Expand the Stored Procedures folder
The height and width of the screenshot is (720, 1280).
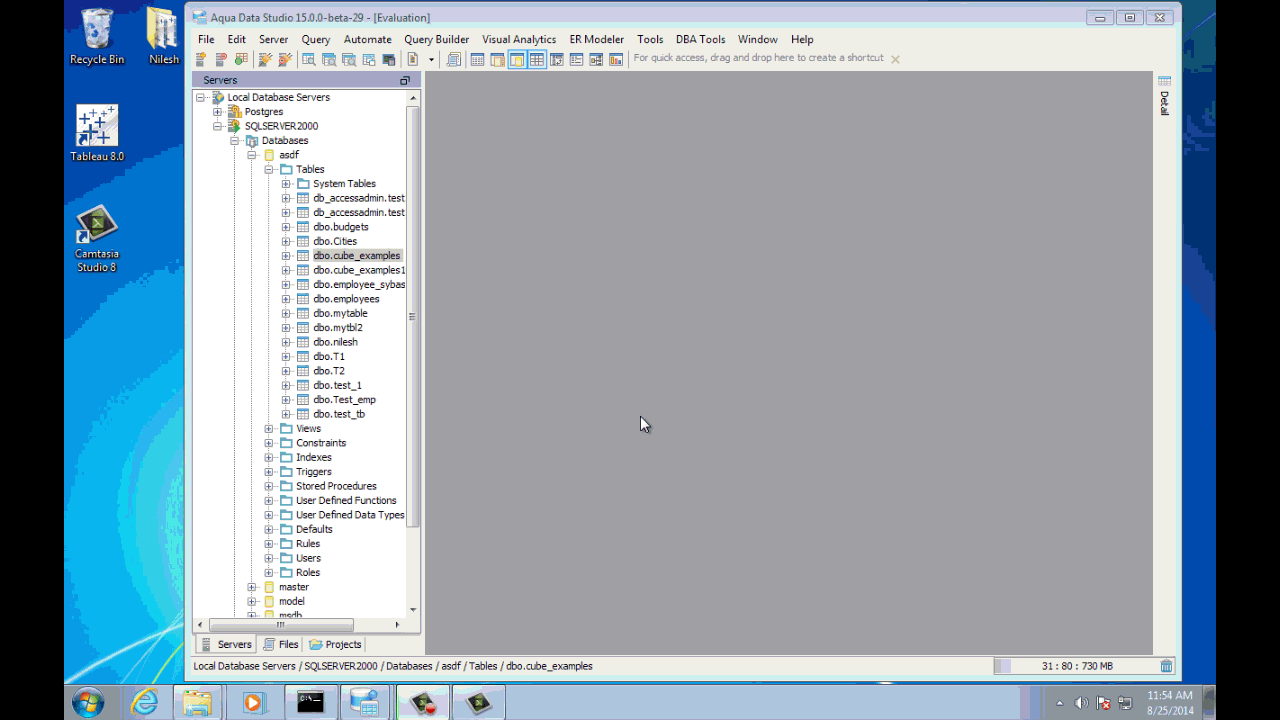click(x=269, y=486)
